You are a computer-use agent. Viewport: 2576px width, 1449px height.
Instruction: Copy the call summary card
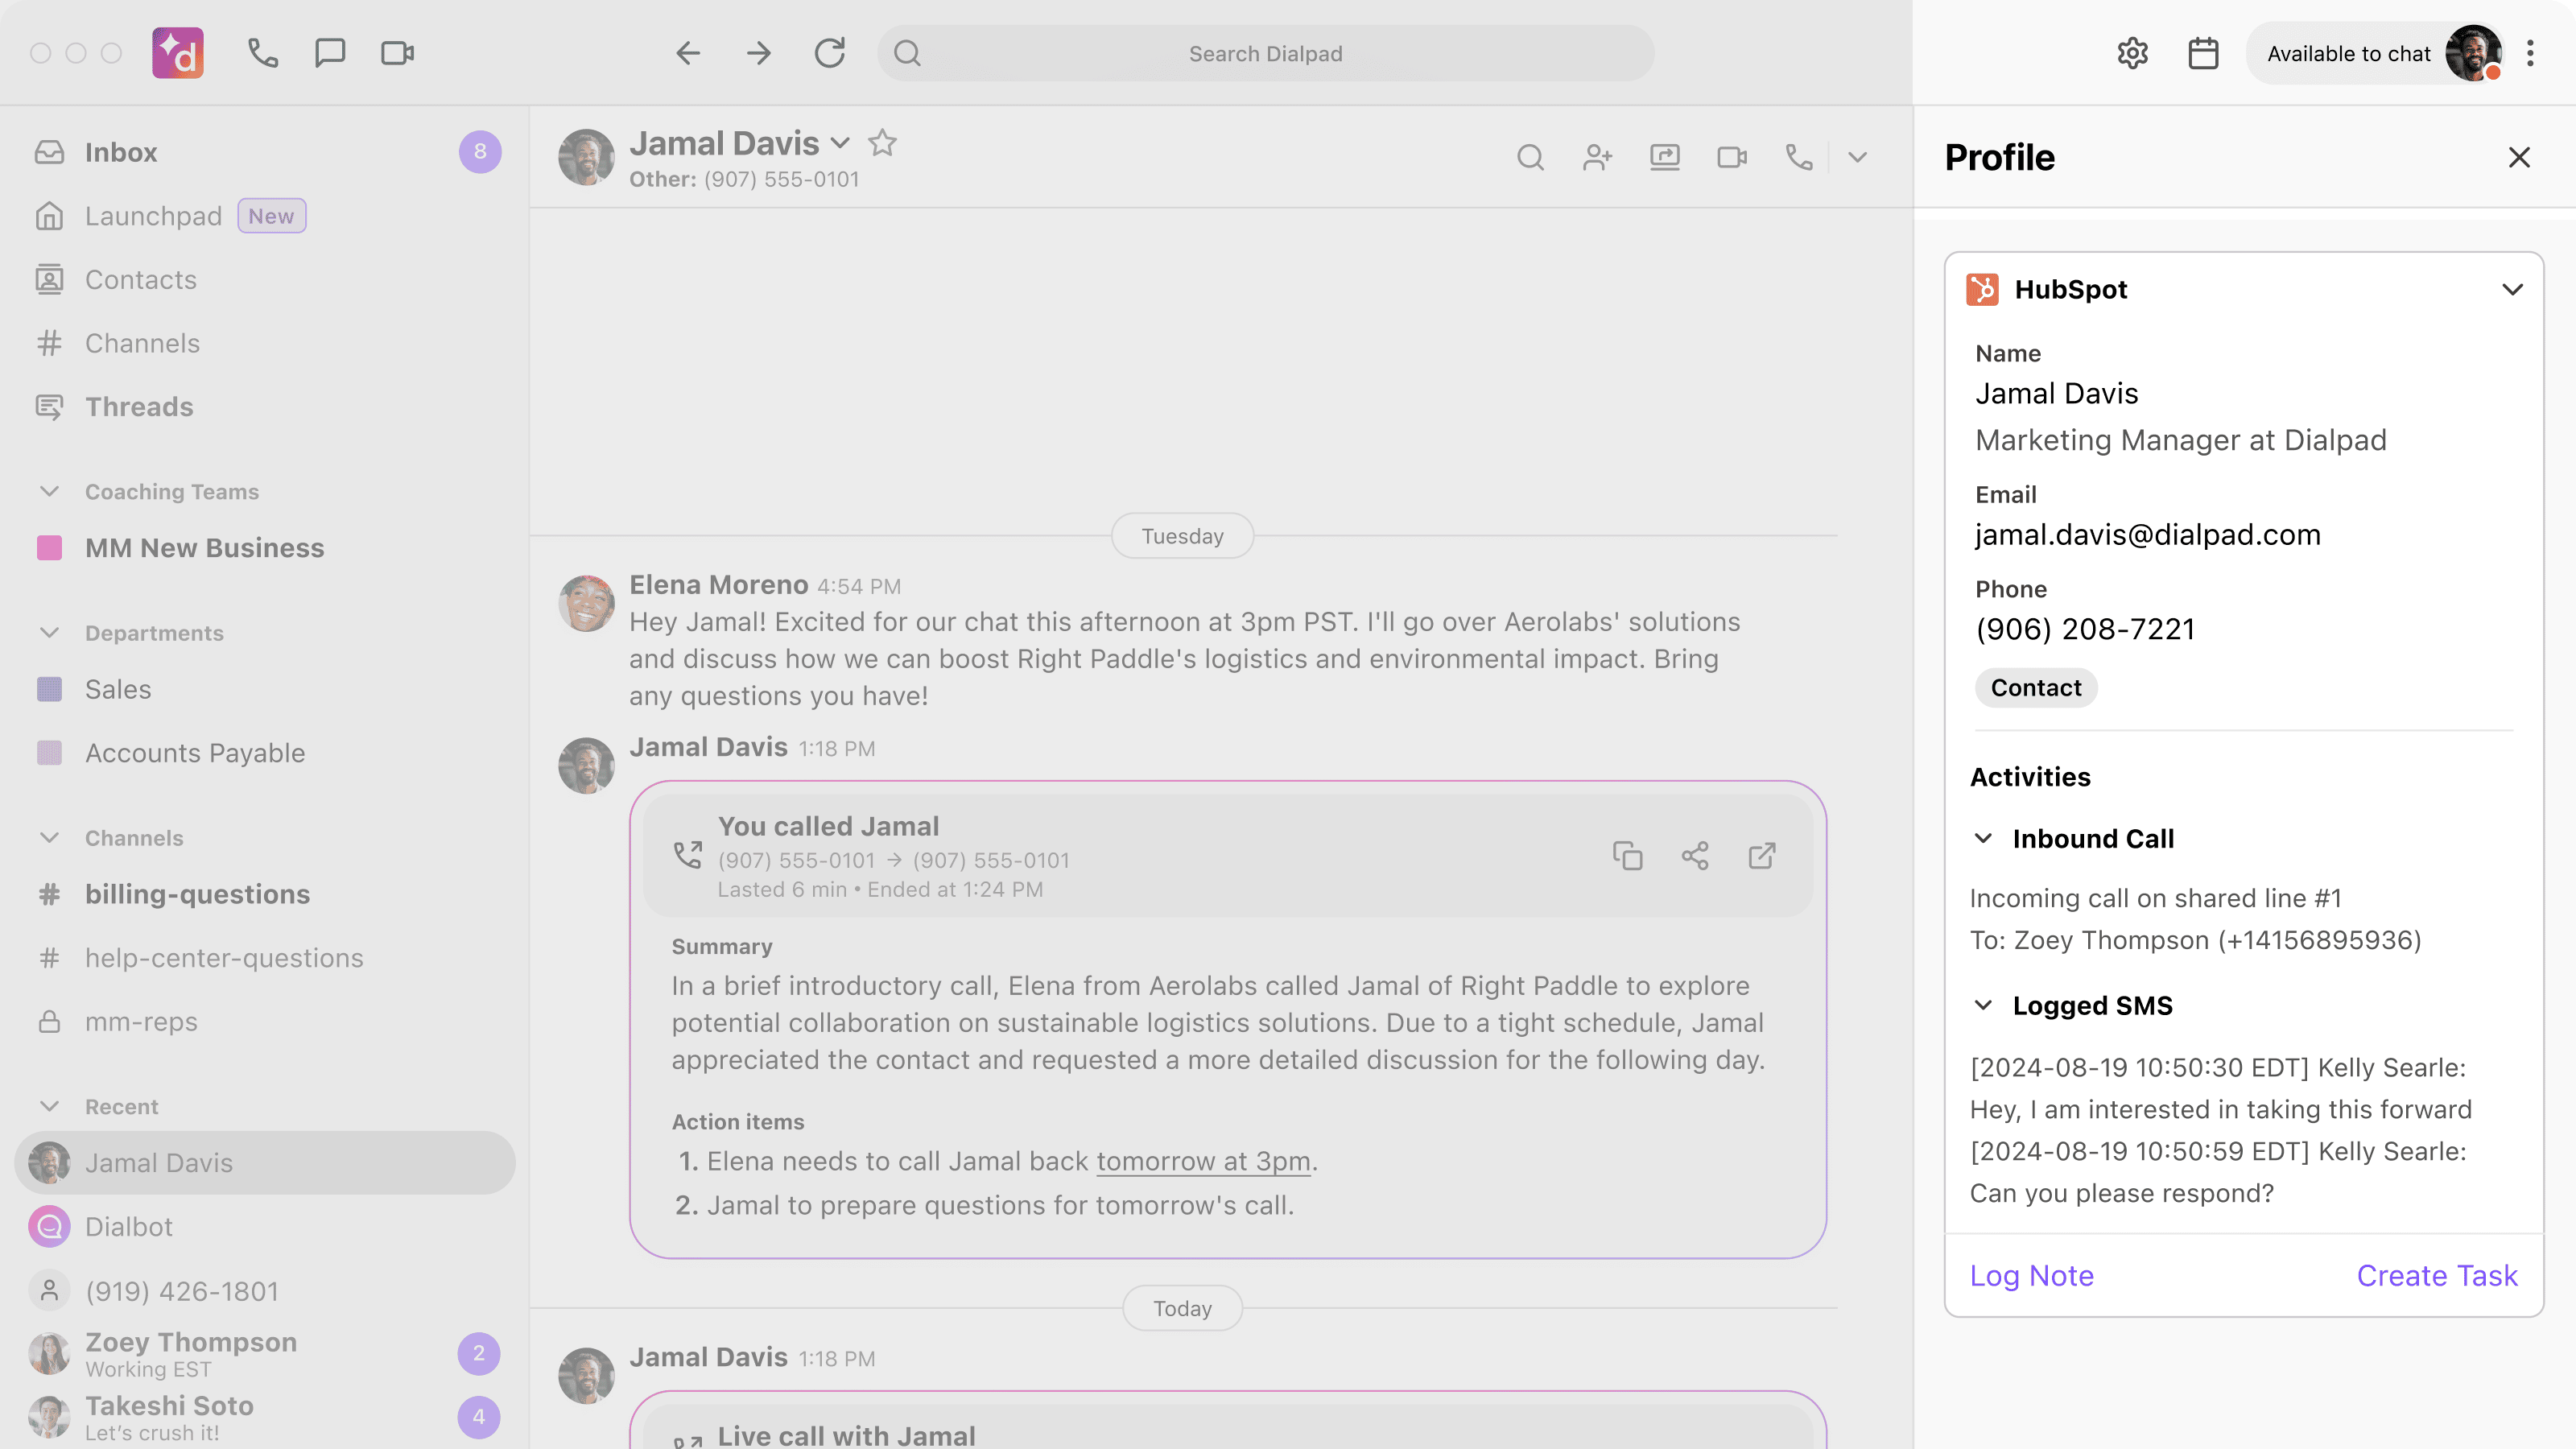[1627, 856]
